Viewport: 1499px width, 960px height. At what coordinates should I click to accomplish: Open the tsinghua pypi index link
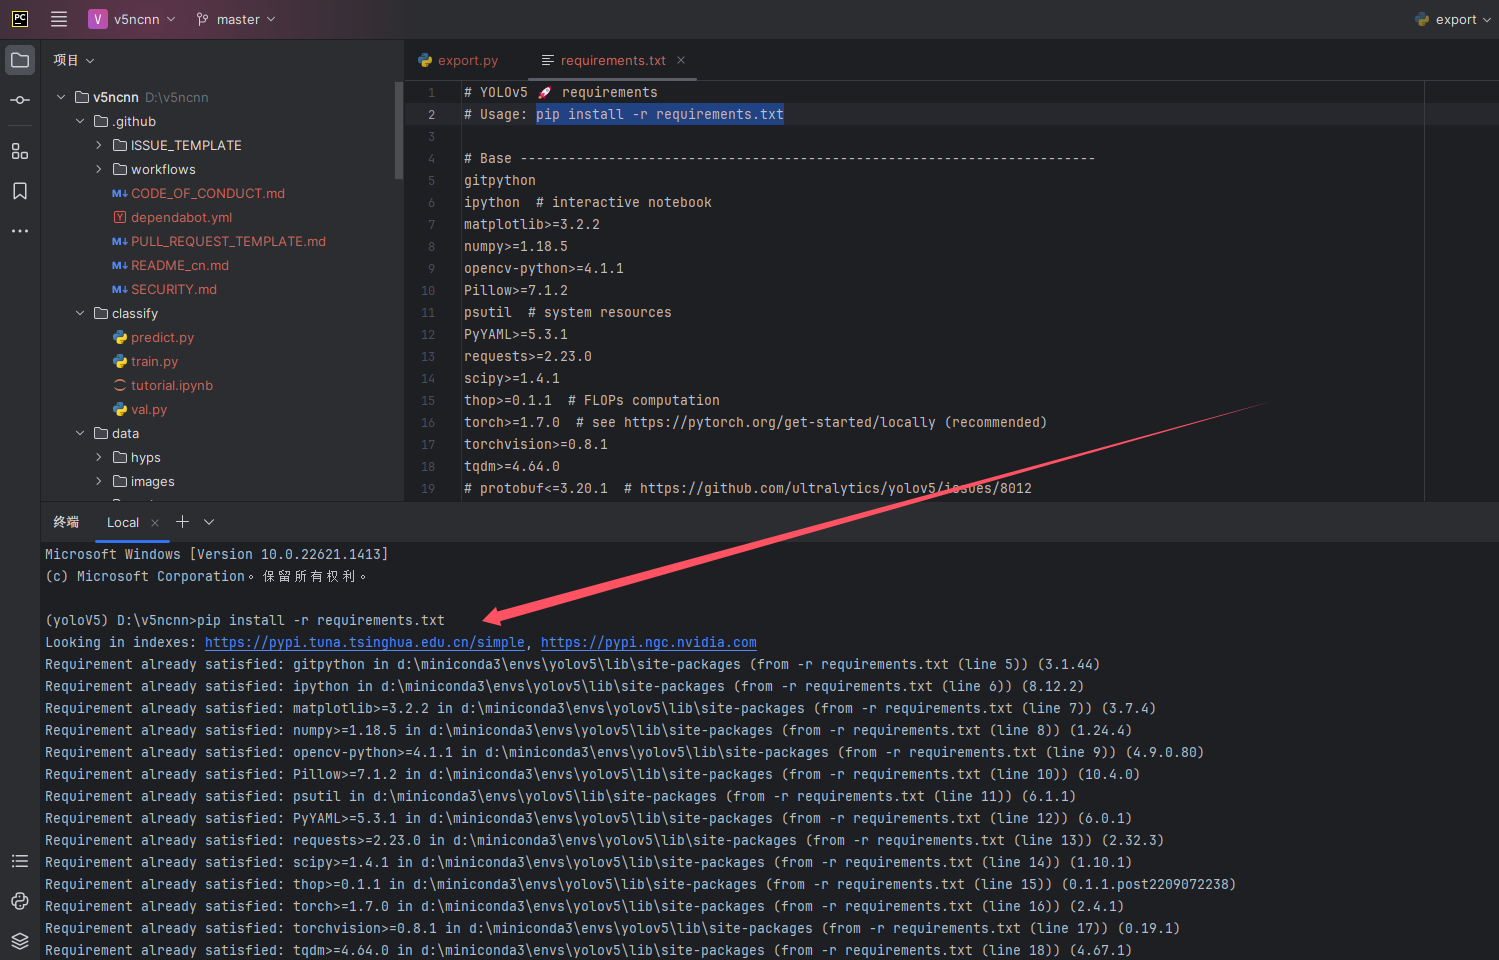(364, 642)
